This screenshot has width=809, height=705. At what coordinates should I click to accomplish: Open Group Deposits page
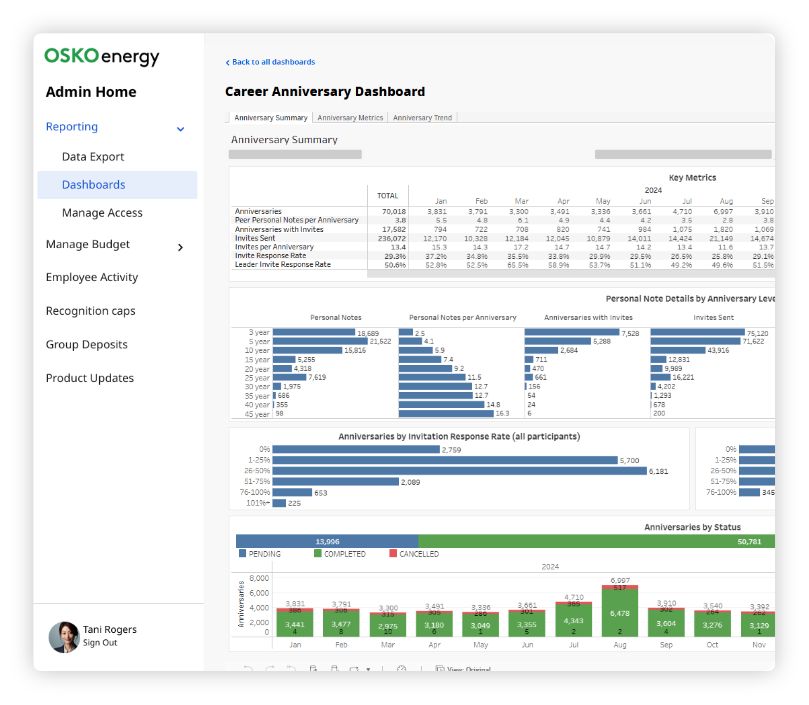(87, 344)
